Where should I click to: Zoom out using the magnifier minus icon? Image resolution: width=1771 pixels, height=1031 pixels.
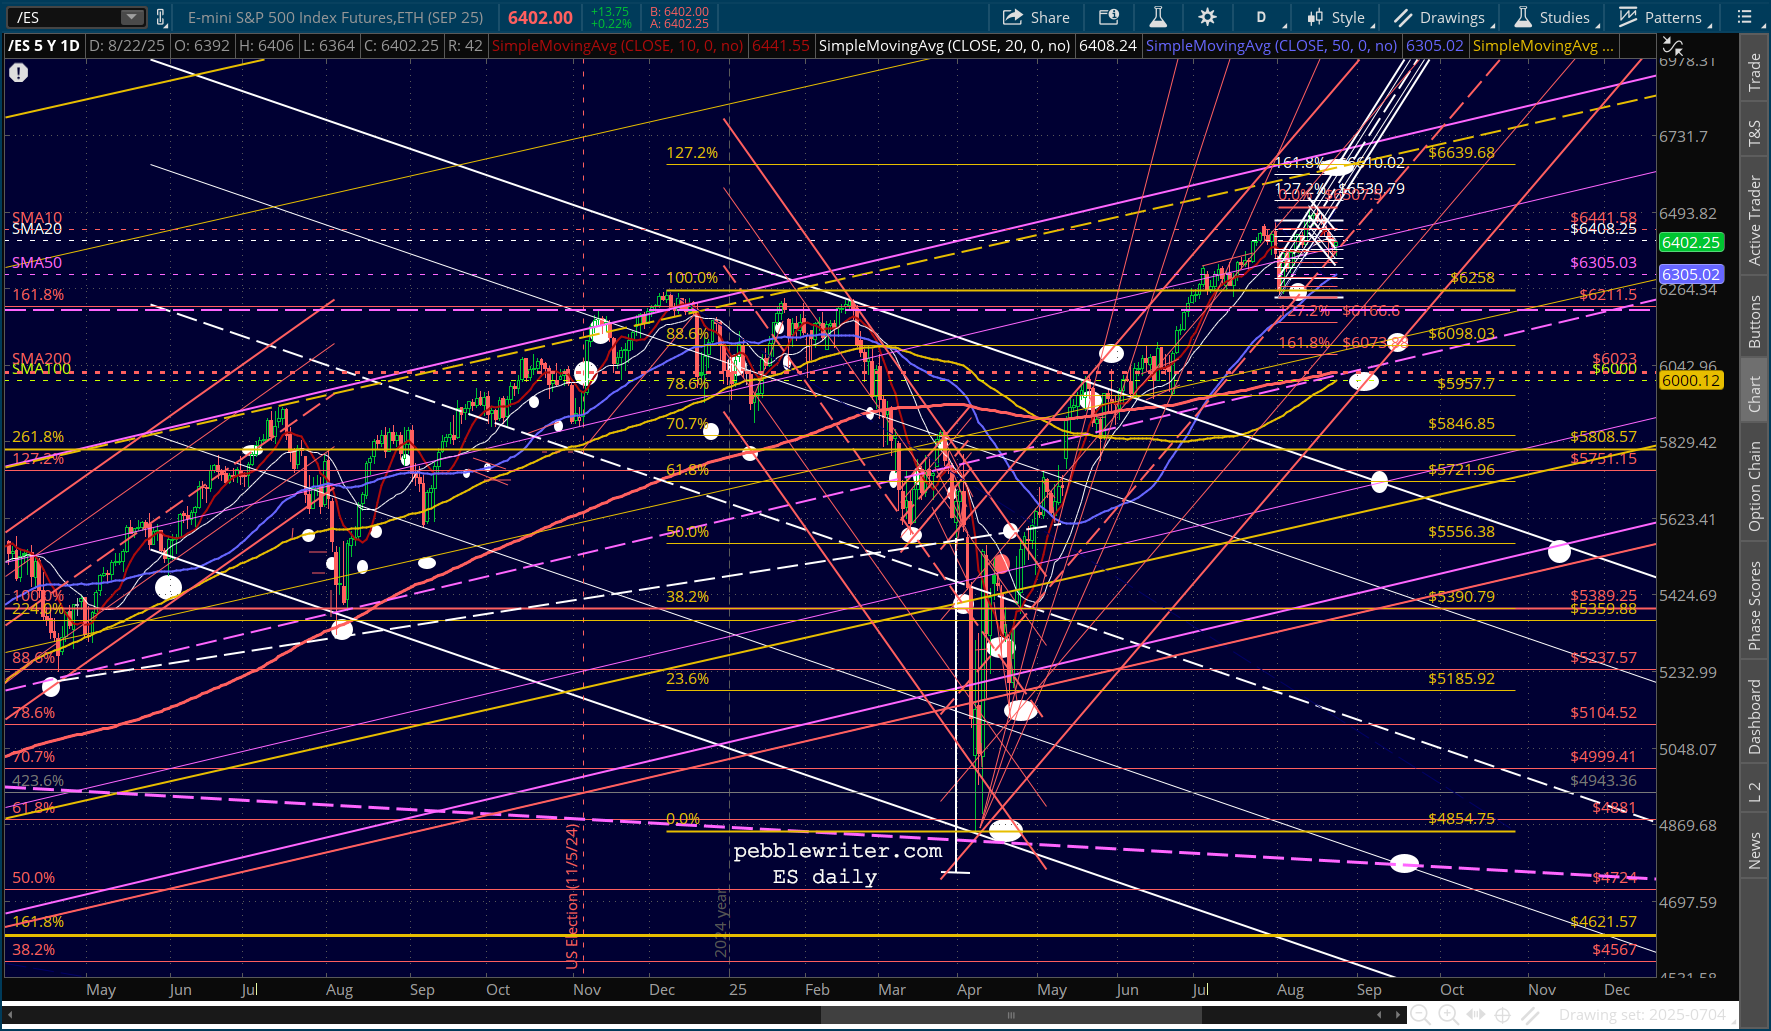pos(1420,1015)
